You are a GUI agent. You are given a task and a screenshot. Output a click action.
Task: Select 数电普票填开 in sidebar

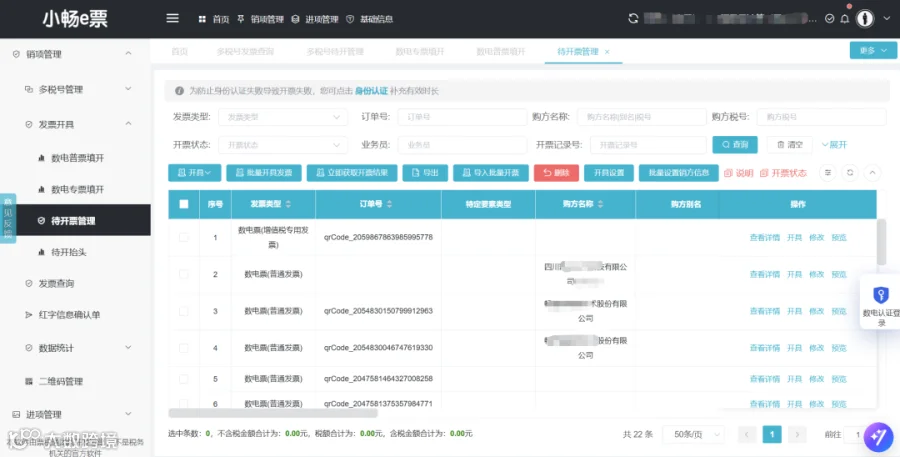(x=75, y=158)
